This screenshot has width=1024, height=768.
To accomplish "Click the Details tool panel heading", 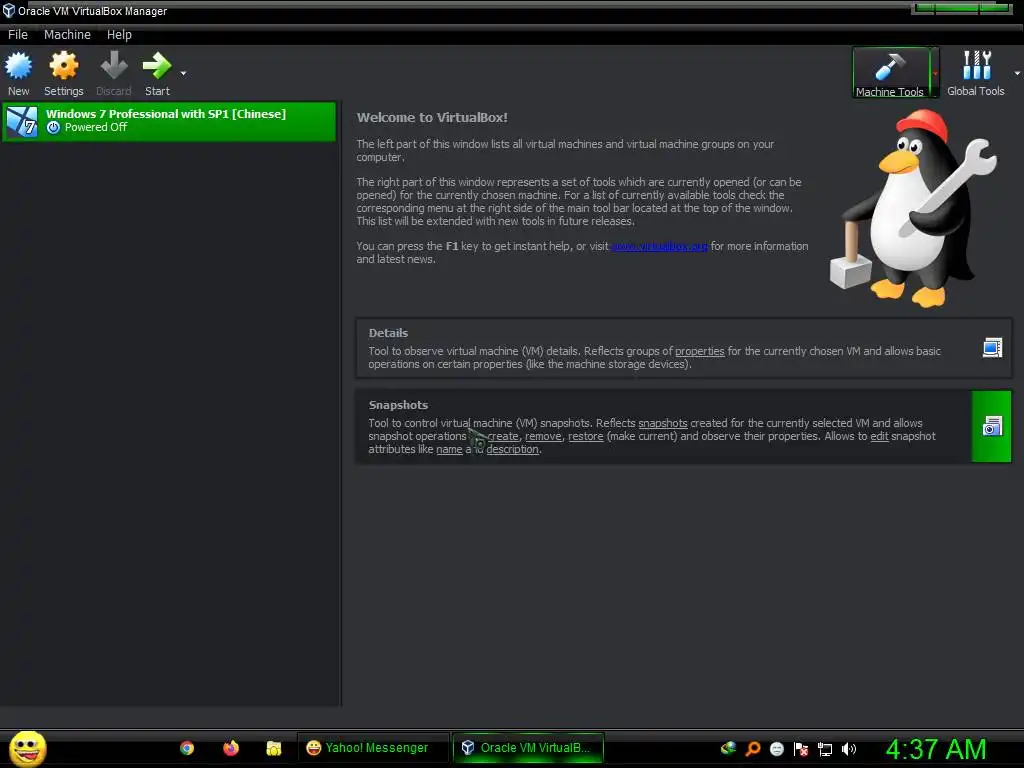I will tap(388, 333).
